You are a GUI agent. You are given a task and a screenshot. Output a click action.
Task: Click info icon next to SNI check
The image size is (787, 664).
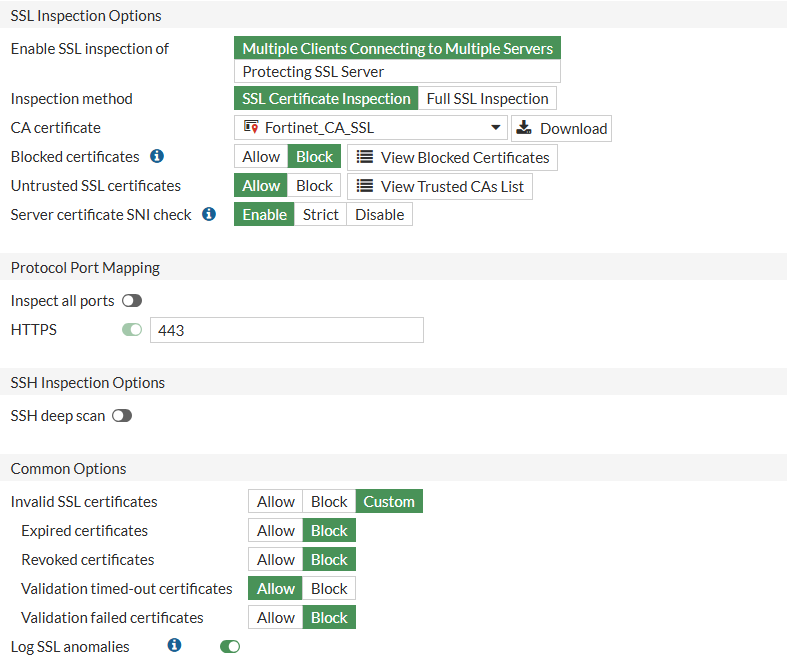tap(209, 214)
